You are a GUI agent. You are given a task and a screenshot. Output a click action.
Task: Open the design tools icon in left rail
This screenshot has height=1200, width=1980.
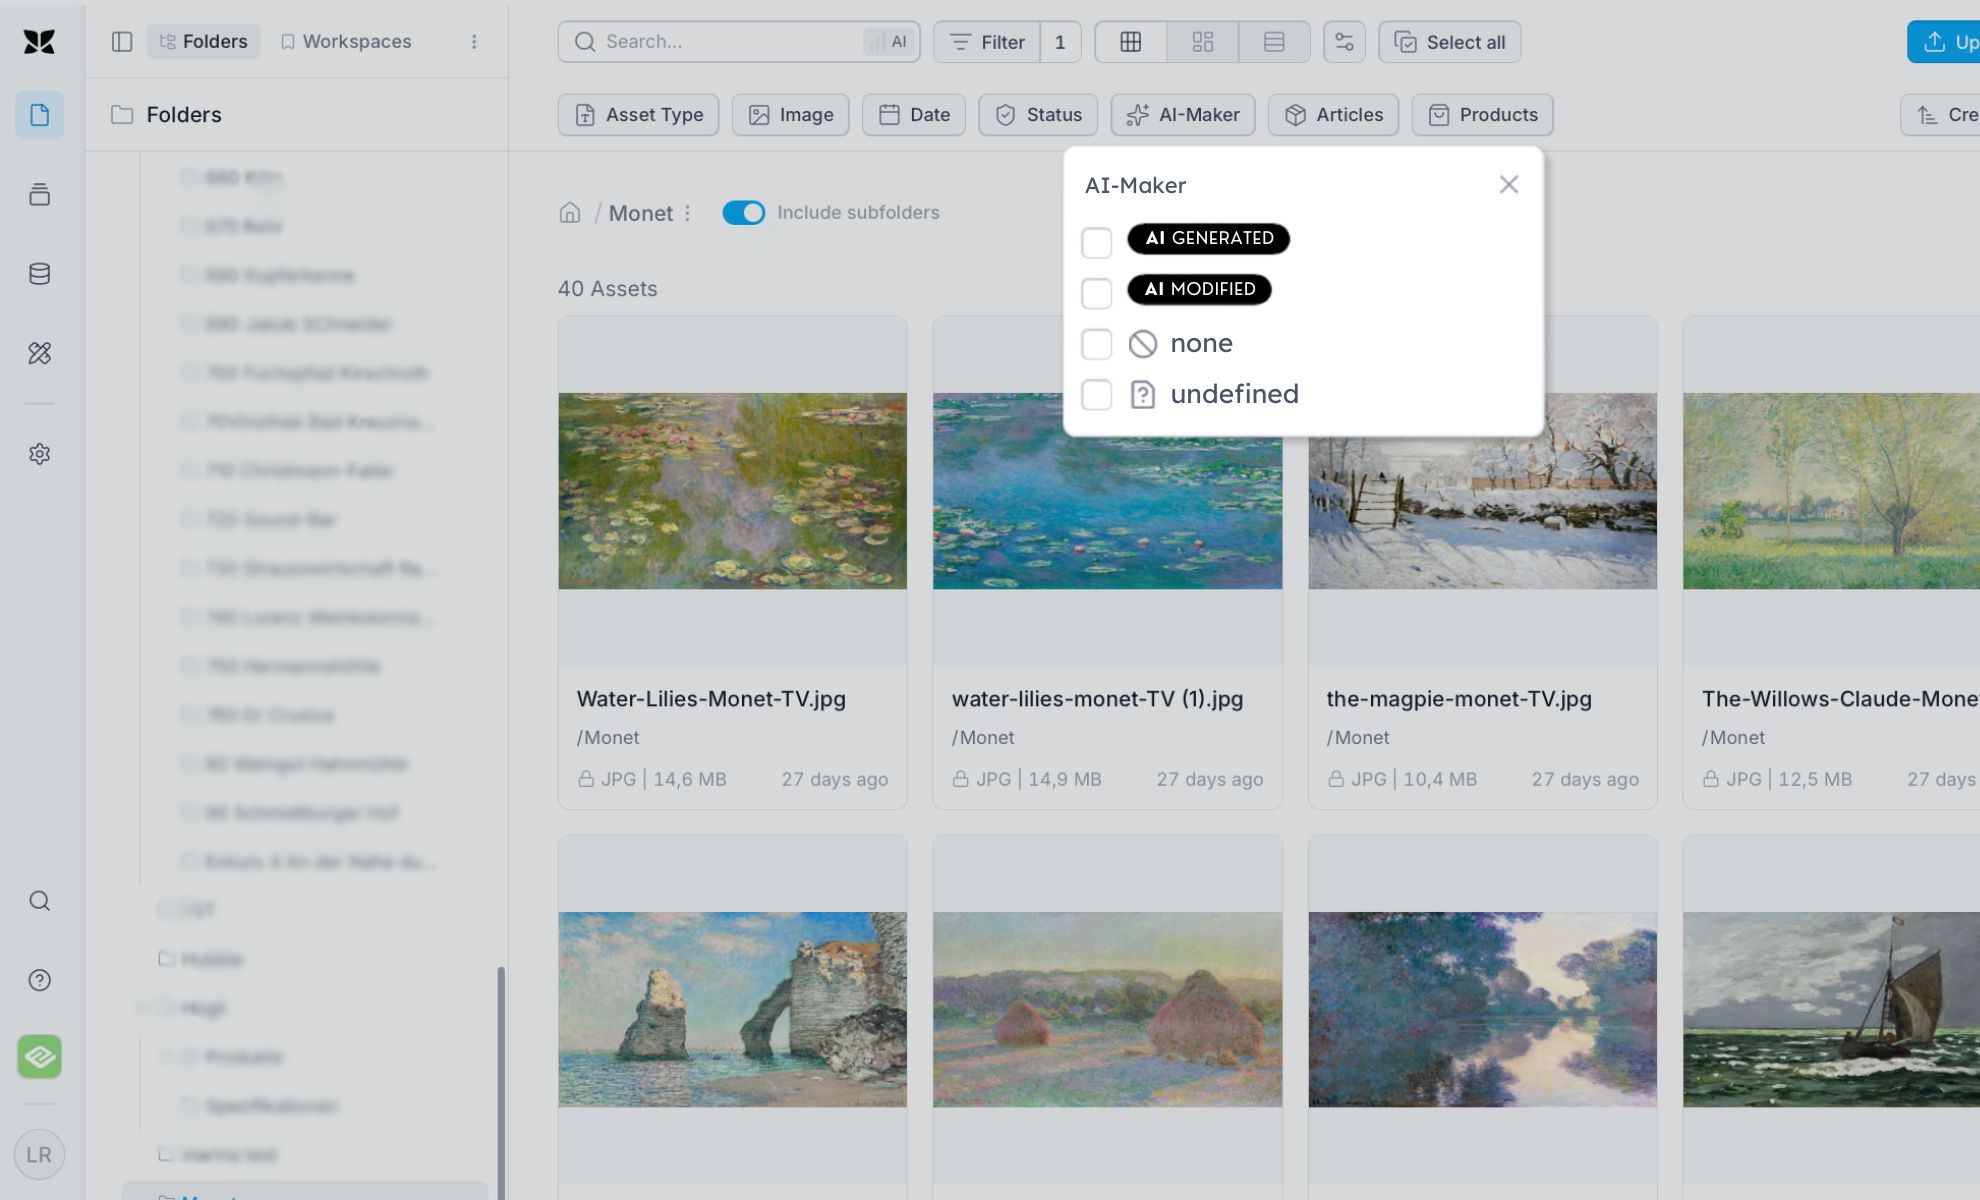[39, 352]
